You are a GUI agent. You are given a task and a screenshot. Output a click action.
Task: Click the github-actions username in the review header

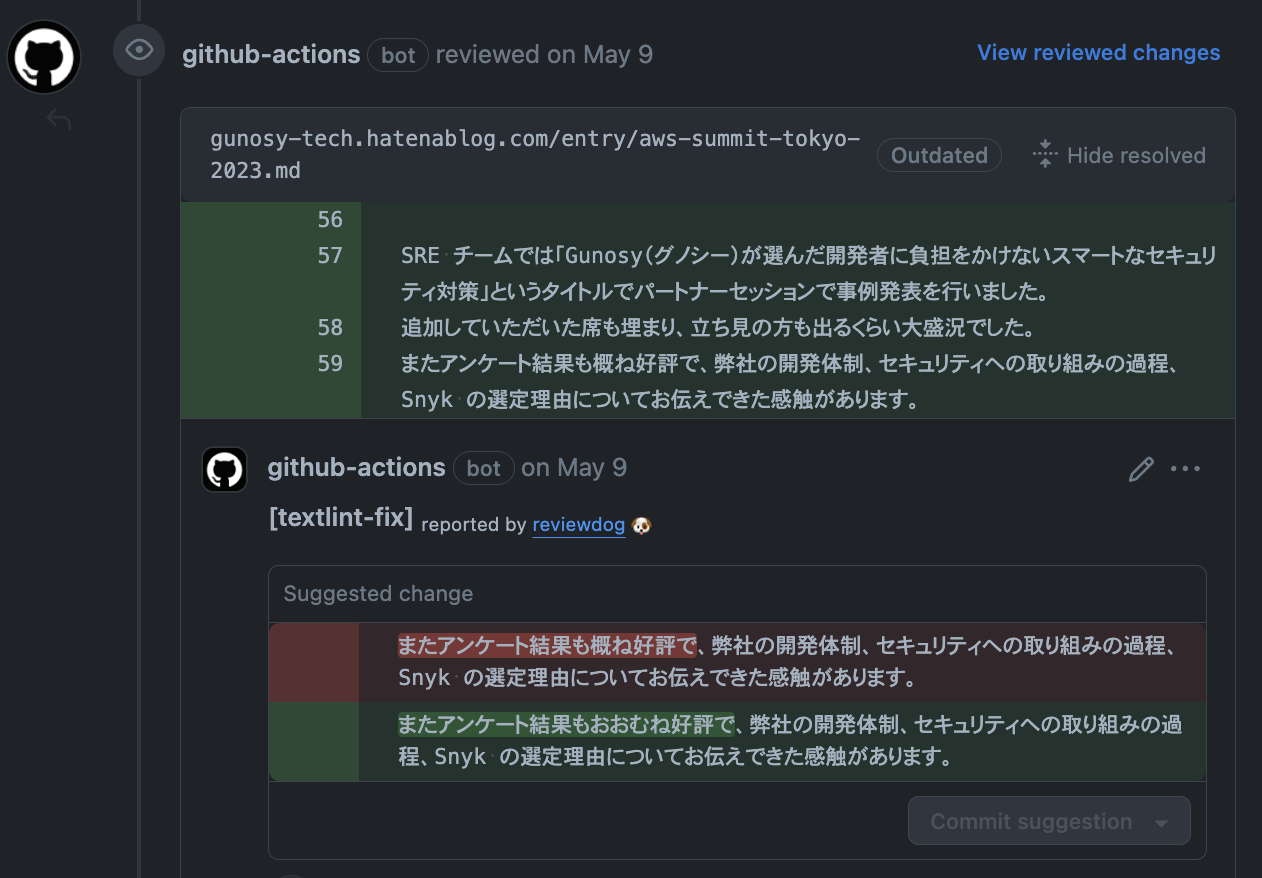coord(270,54)
